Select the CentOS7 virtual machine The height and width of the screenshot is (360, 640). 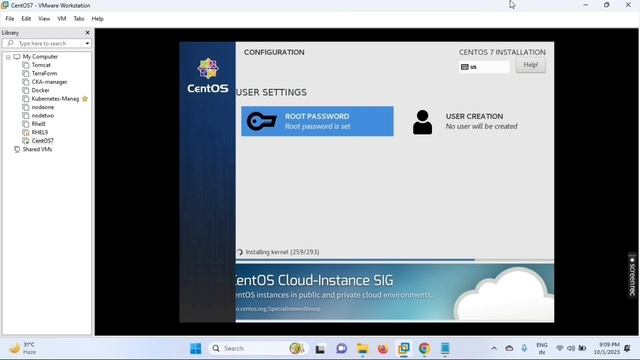coord(42,141)
